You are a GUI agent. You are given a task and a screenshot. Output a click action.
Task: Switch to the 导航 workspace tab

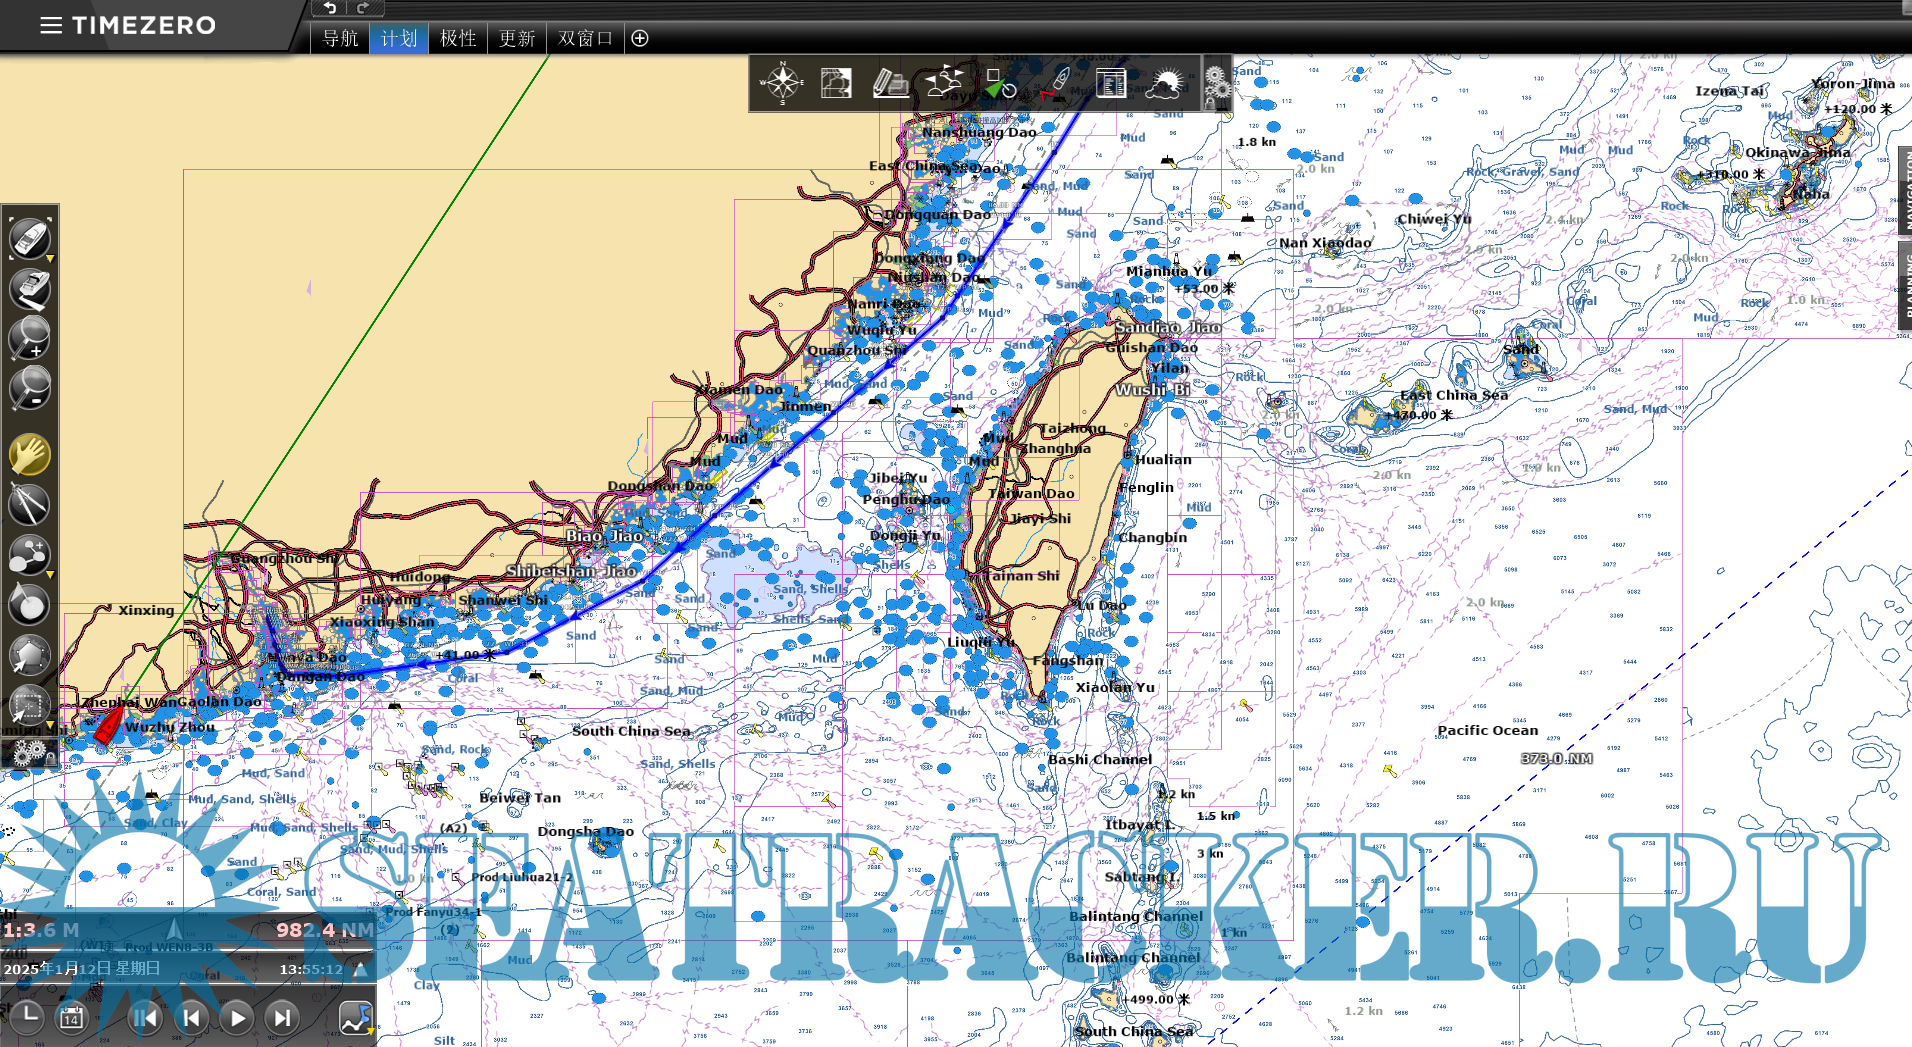click(340, 38)
